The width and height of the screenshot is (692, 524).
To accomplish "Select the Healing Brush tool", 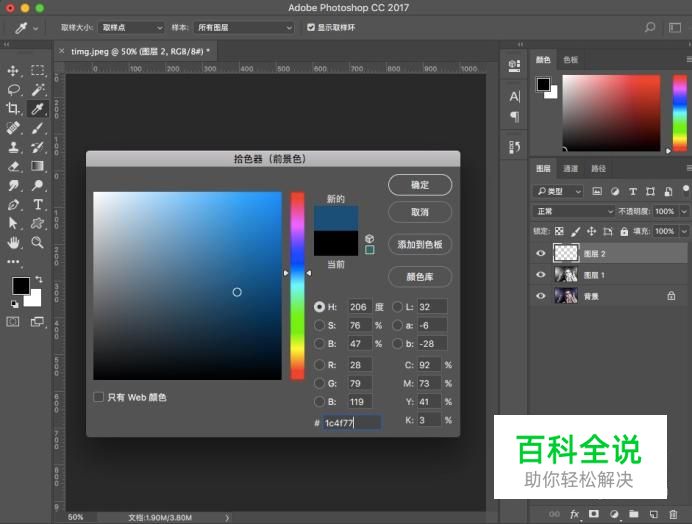I will tap(13, 128).
